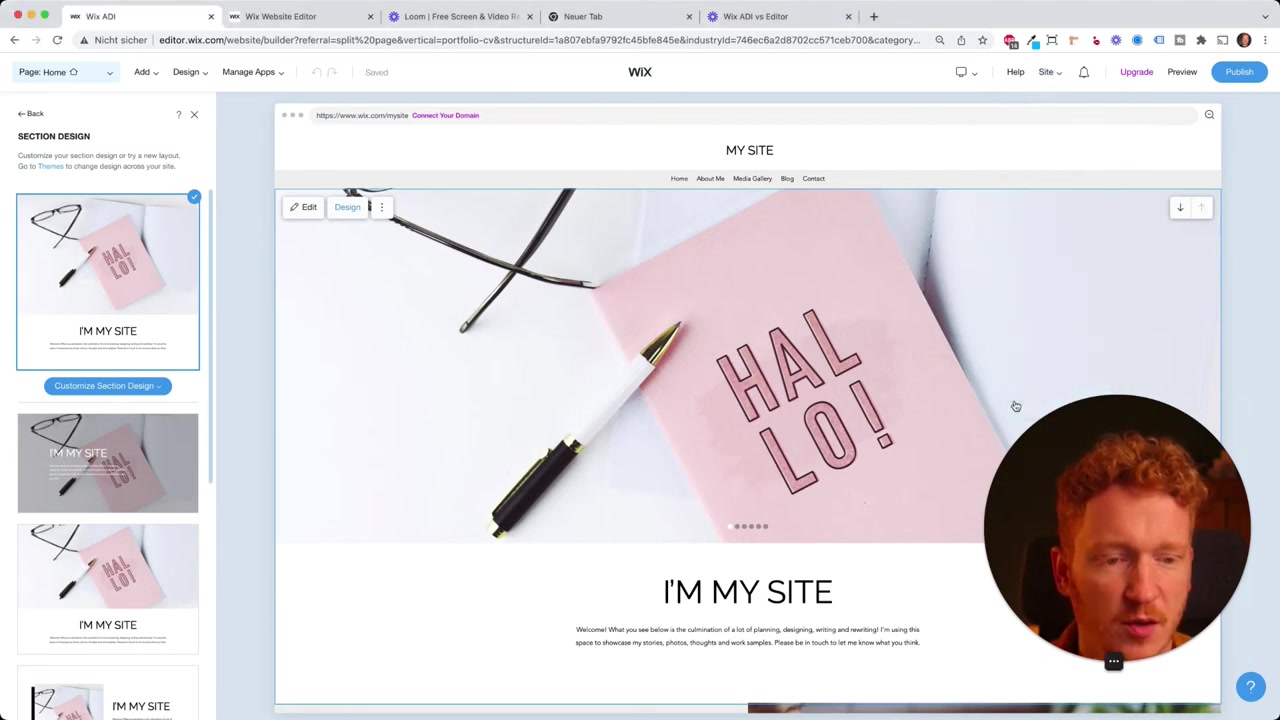1280x720 pixels.
Task: Publish the site
Action: pos(1239,72)
